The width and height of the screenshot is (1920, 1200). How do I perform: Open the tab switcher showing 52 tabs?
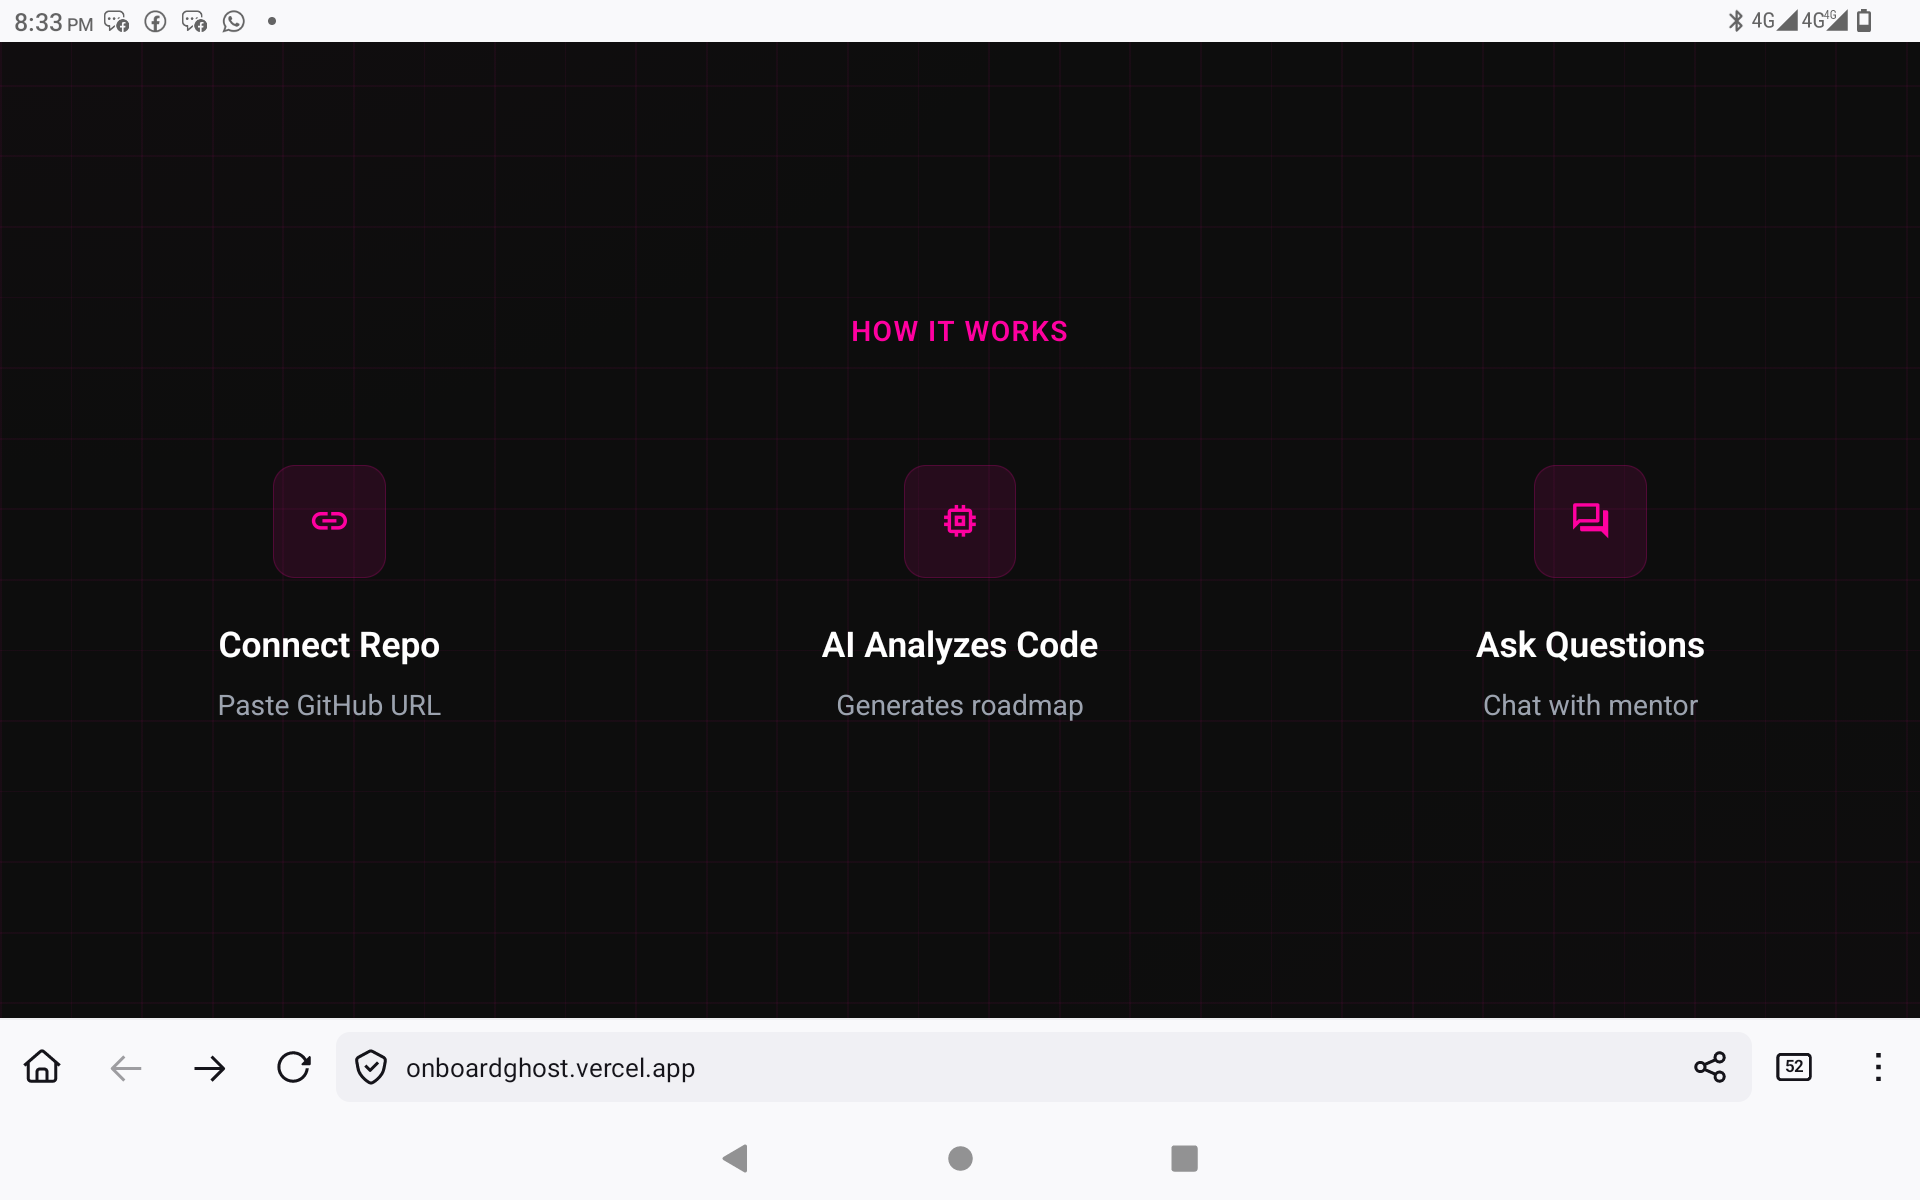(1794, 1067)
